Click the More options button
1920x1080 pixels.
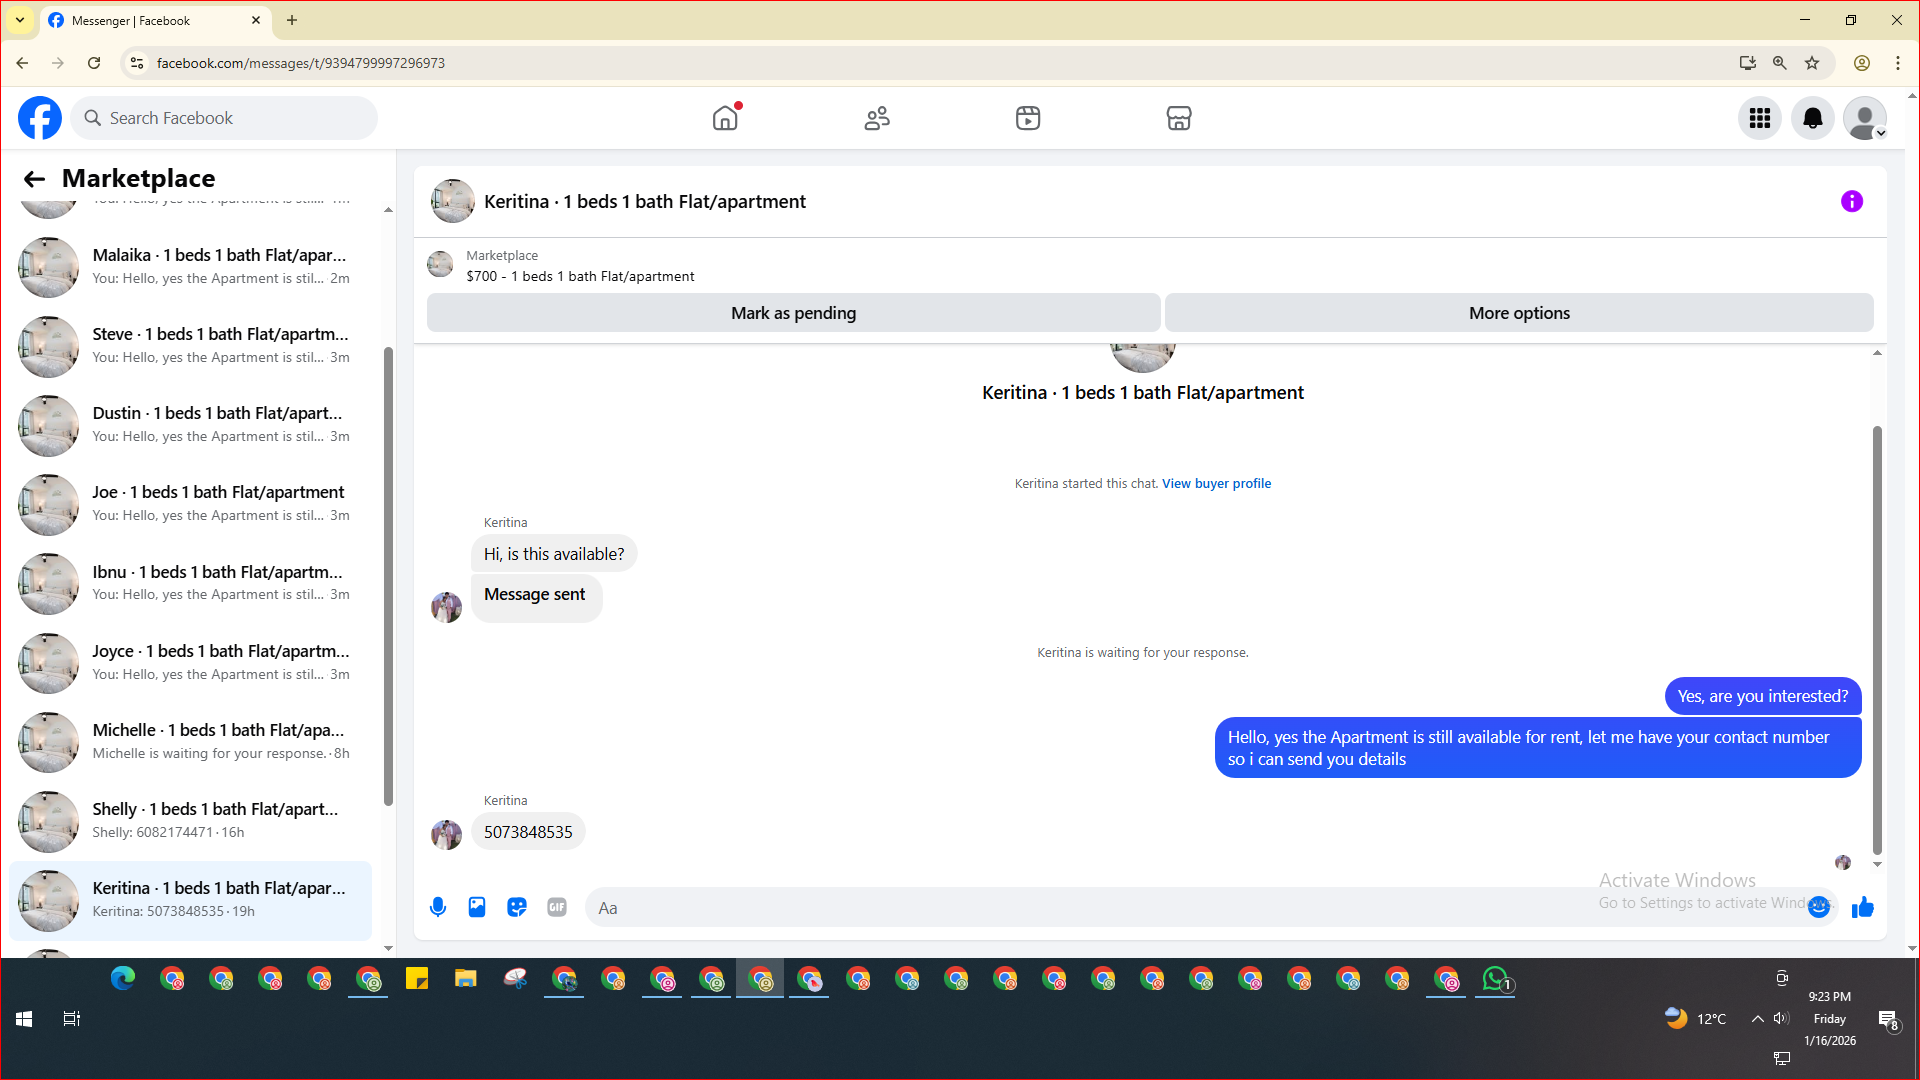tap(1519, 313)
